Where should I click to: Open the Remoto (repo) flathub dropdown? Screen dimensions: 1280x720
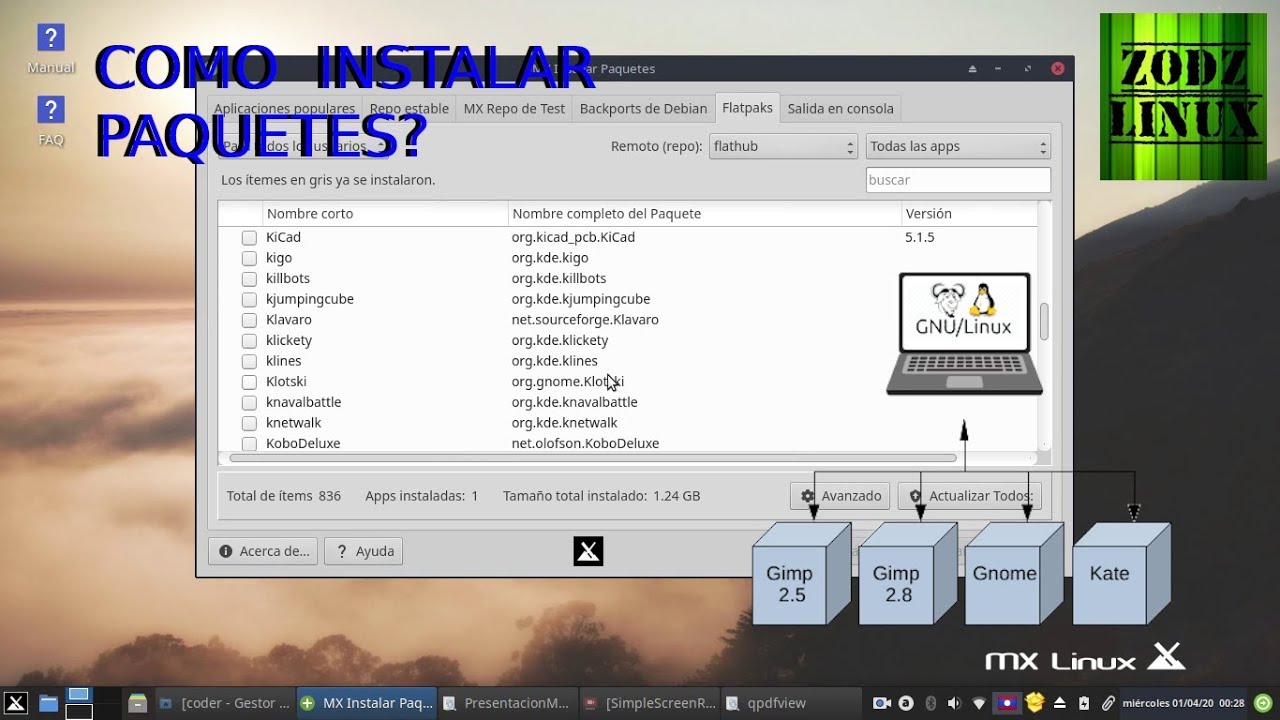click(x=783, y=146)
